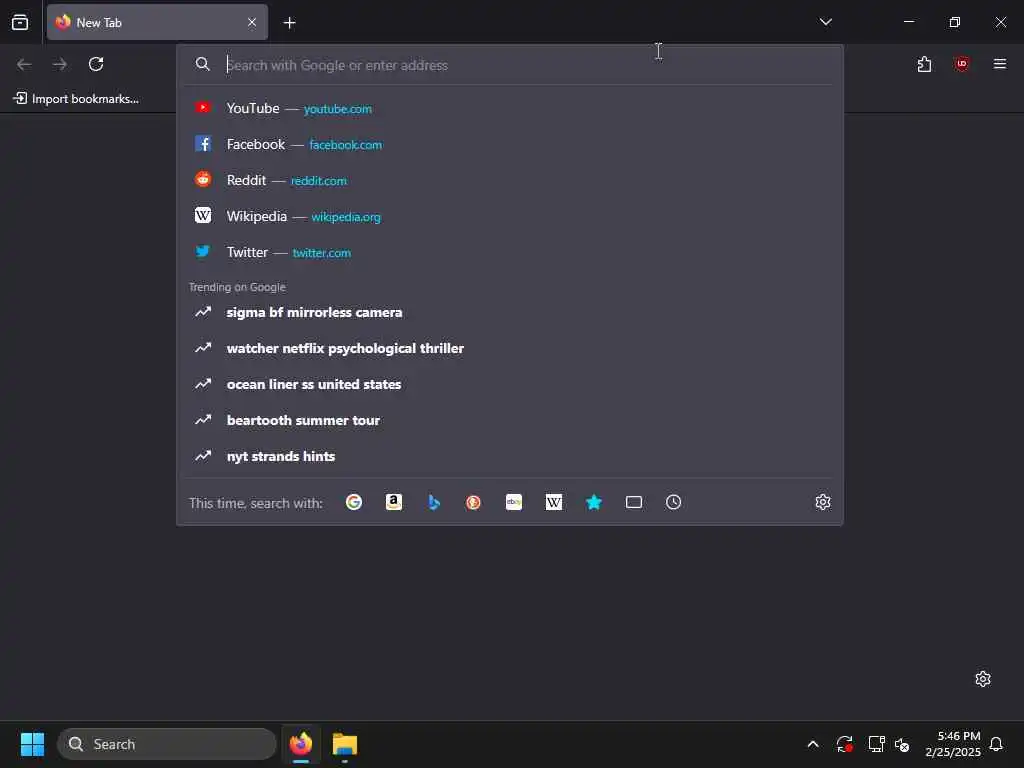Search bookmarks with star icon
The width and height of the screenshot is (1024, 768).
click(x=594, y=502)
